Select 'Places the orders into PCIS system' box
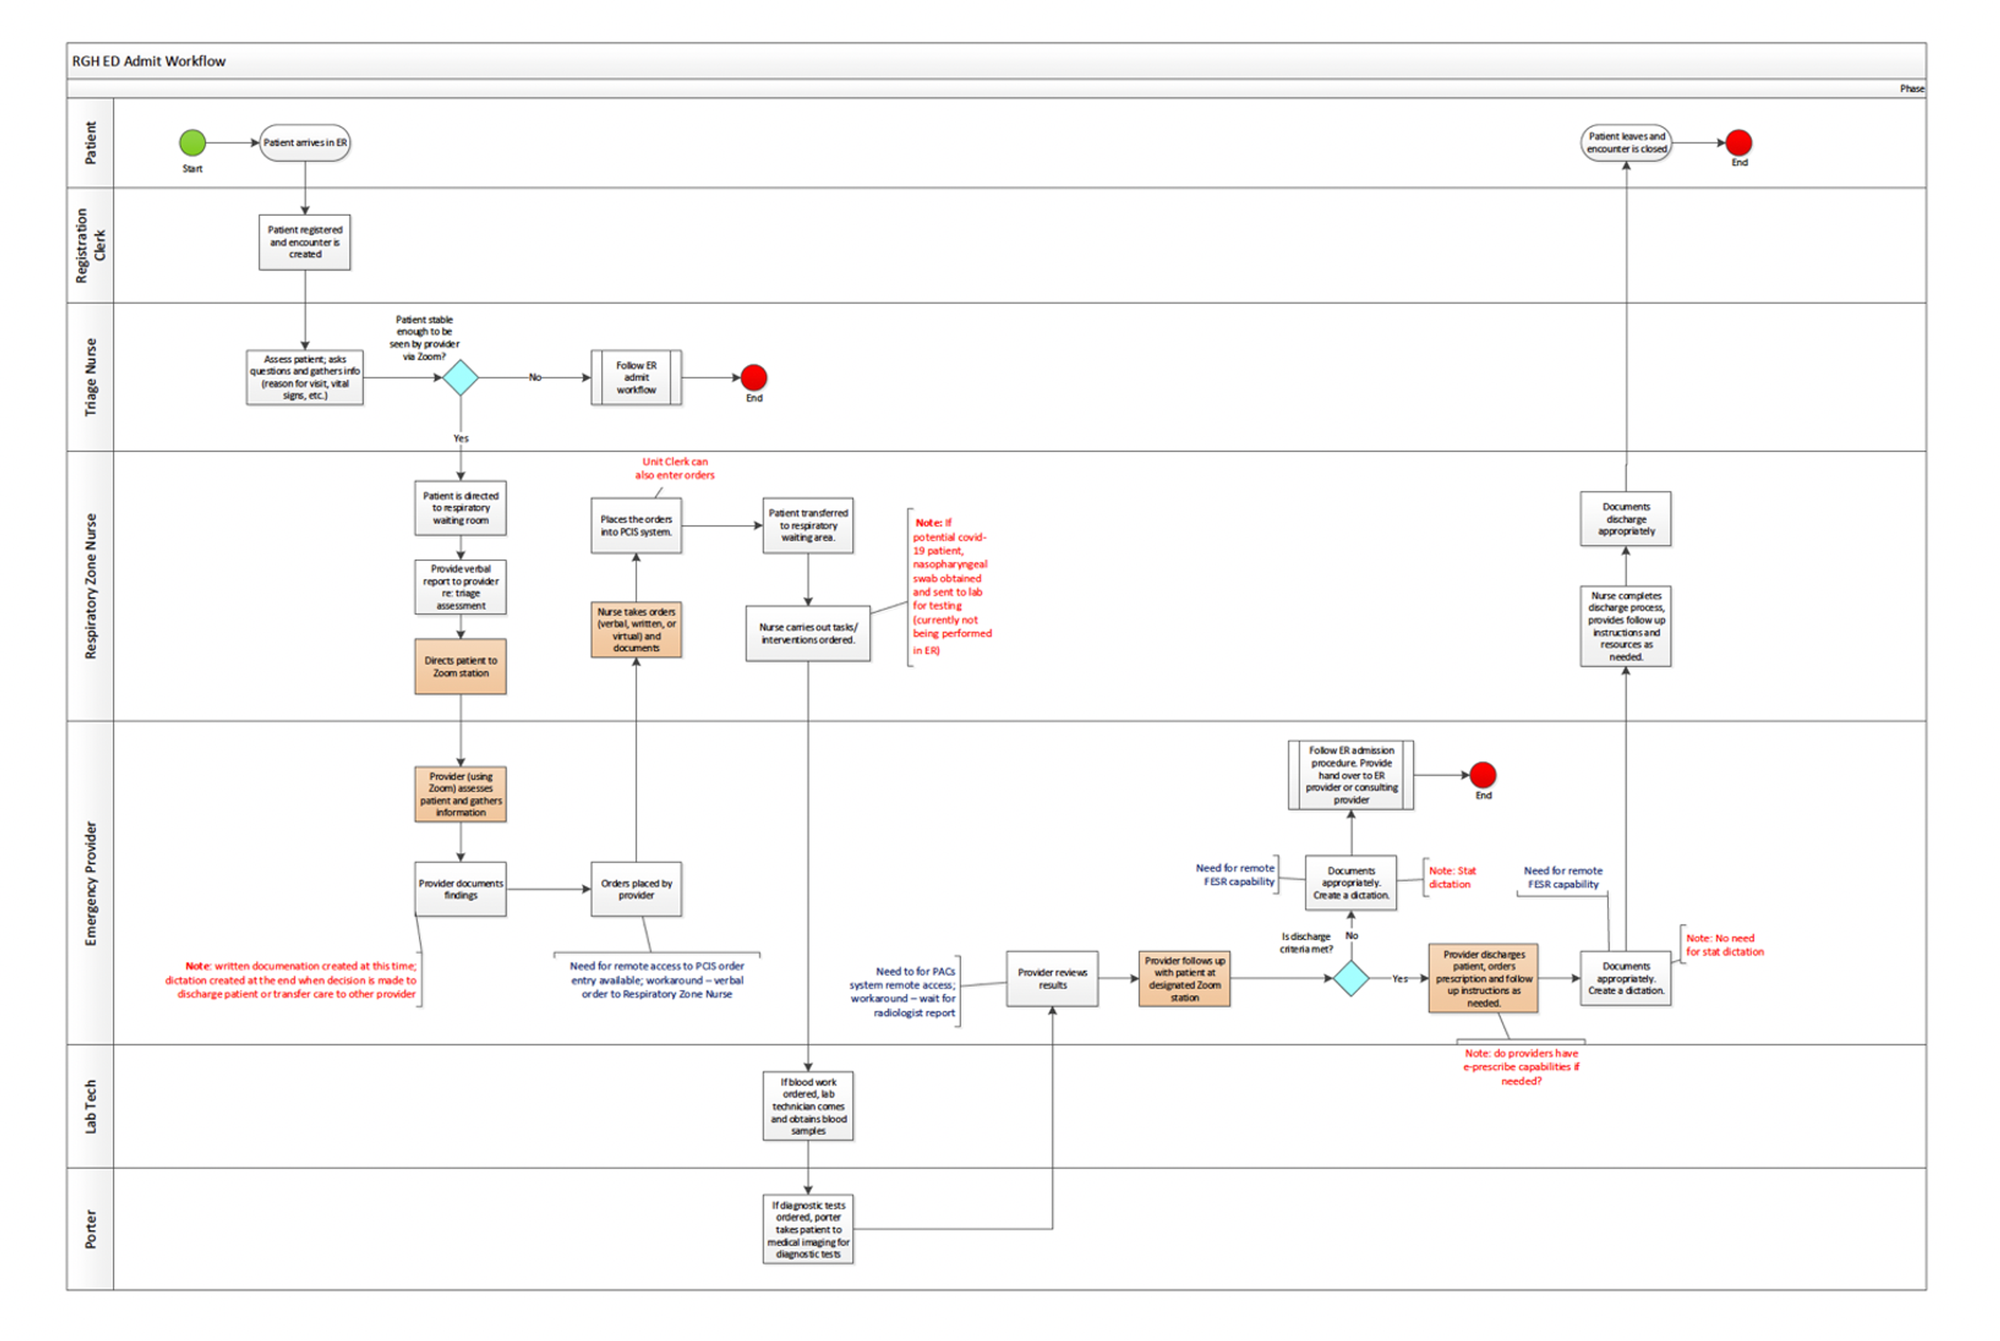 tap(636, 526)
